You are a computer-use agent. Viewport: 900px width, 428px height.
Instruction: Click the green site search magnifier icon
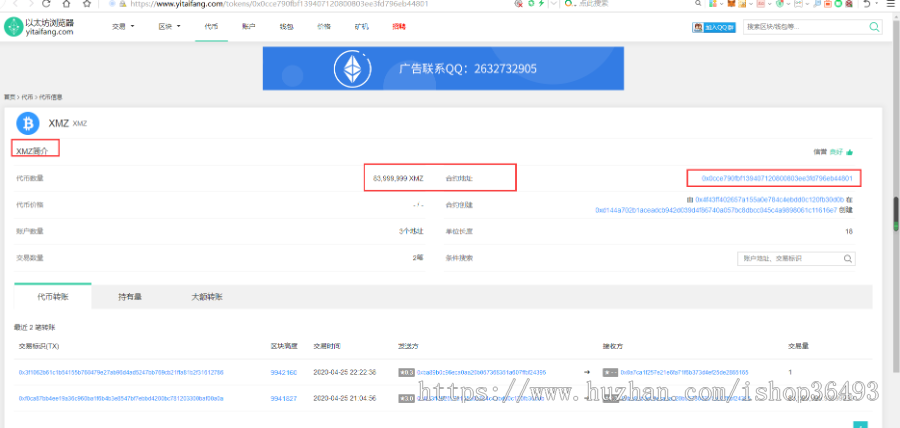[x=874, y=26]
